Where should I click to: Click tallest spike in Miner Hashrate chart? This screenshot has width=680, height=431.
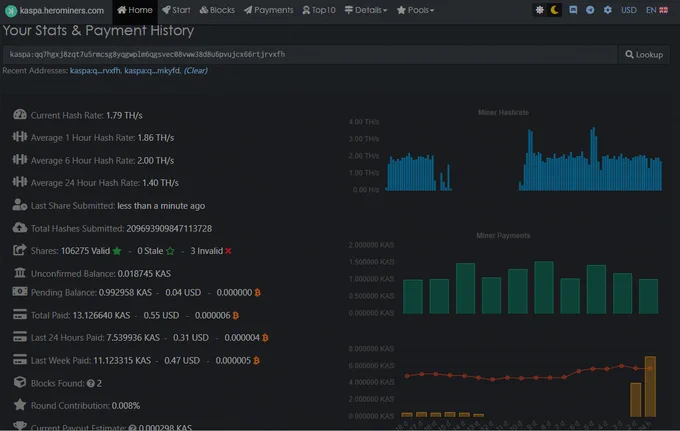[x=593, y=159]
